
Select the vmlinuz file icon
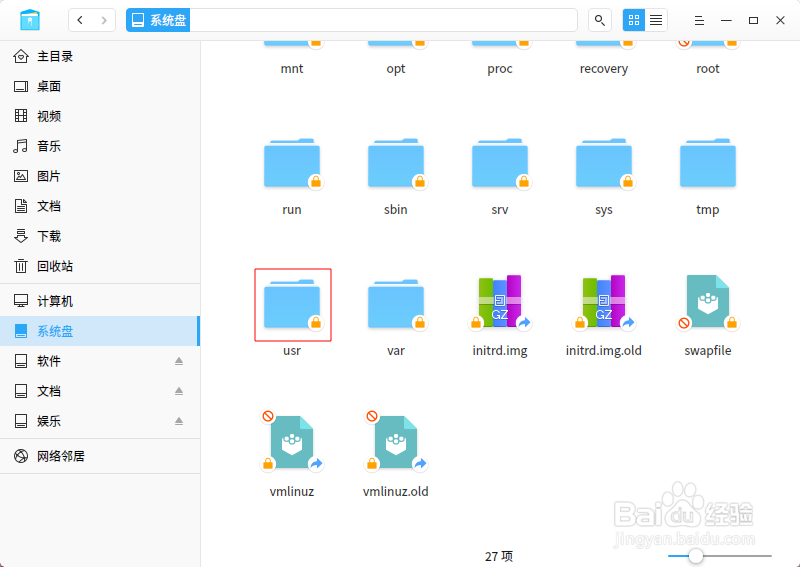(292, 442)
